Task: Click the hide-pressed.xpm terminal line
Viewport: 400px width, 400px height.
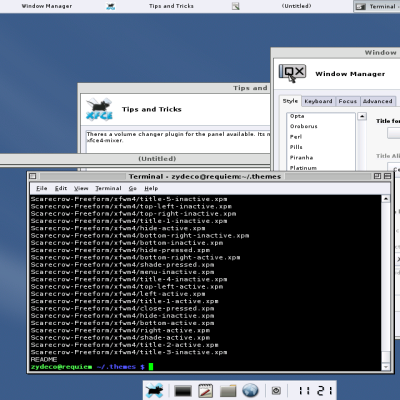Action: 120,250
